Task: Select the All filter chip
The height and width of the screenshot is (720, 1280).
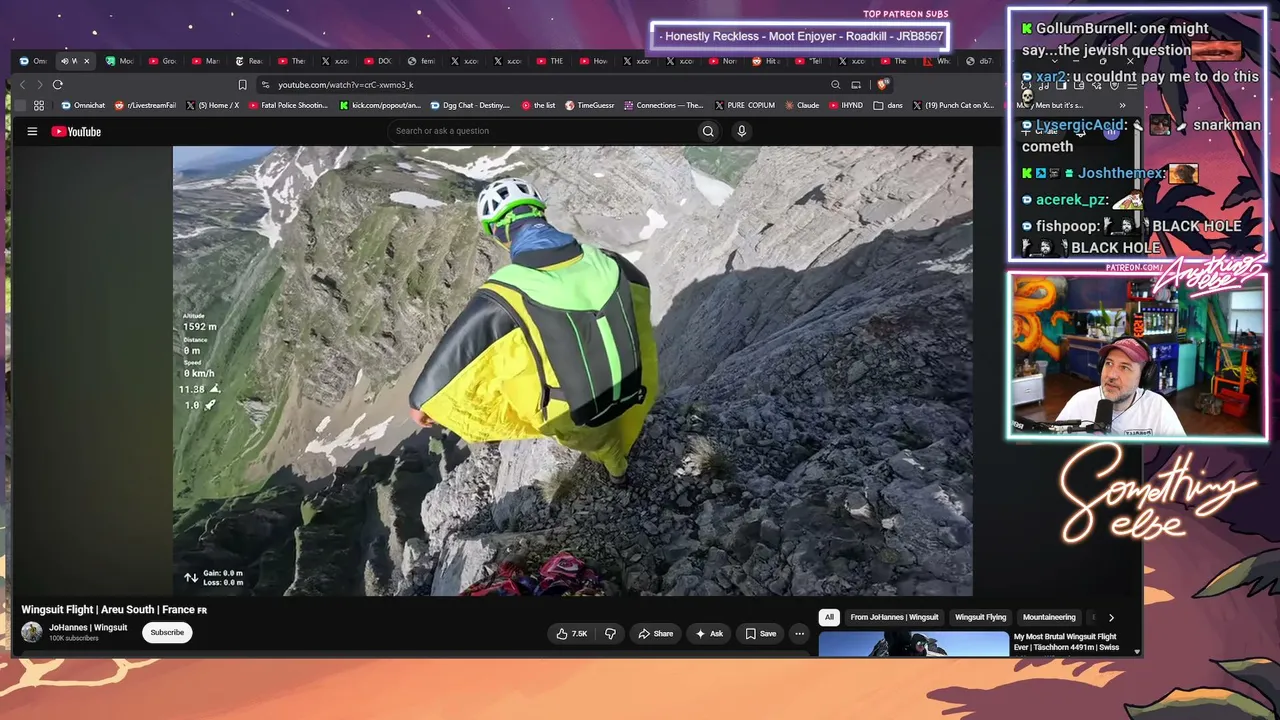Action: coord(829,617)
